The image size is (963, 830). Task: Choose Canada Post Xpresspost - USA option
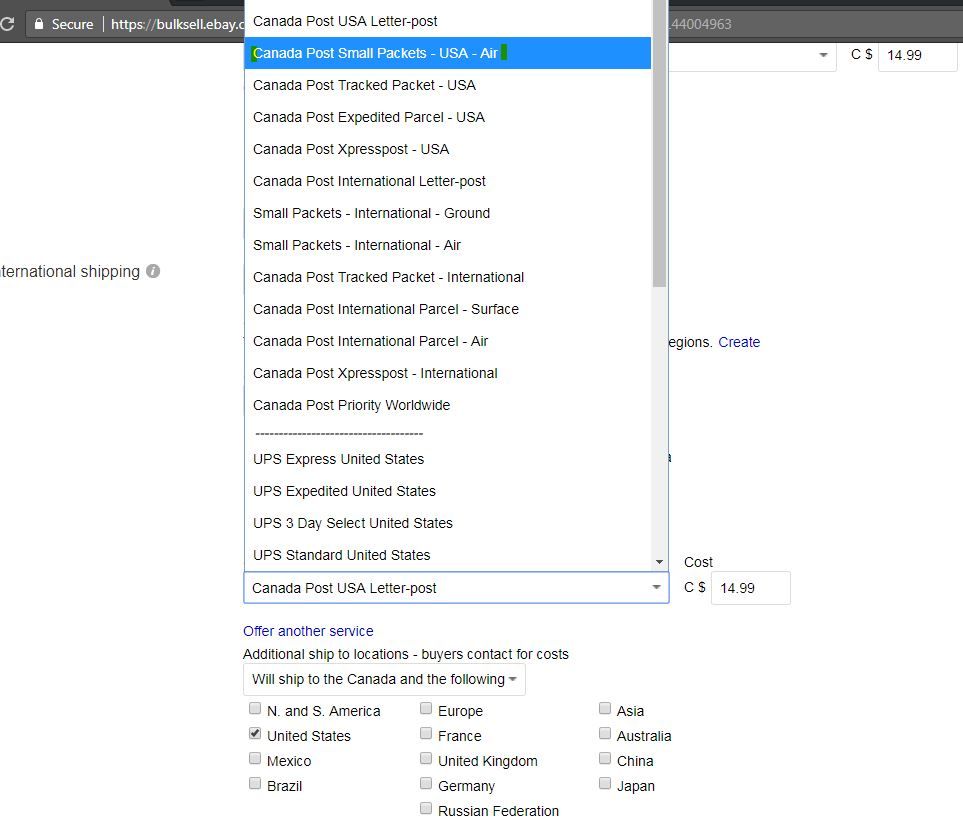tap(448, 149)
